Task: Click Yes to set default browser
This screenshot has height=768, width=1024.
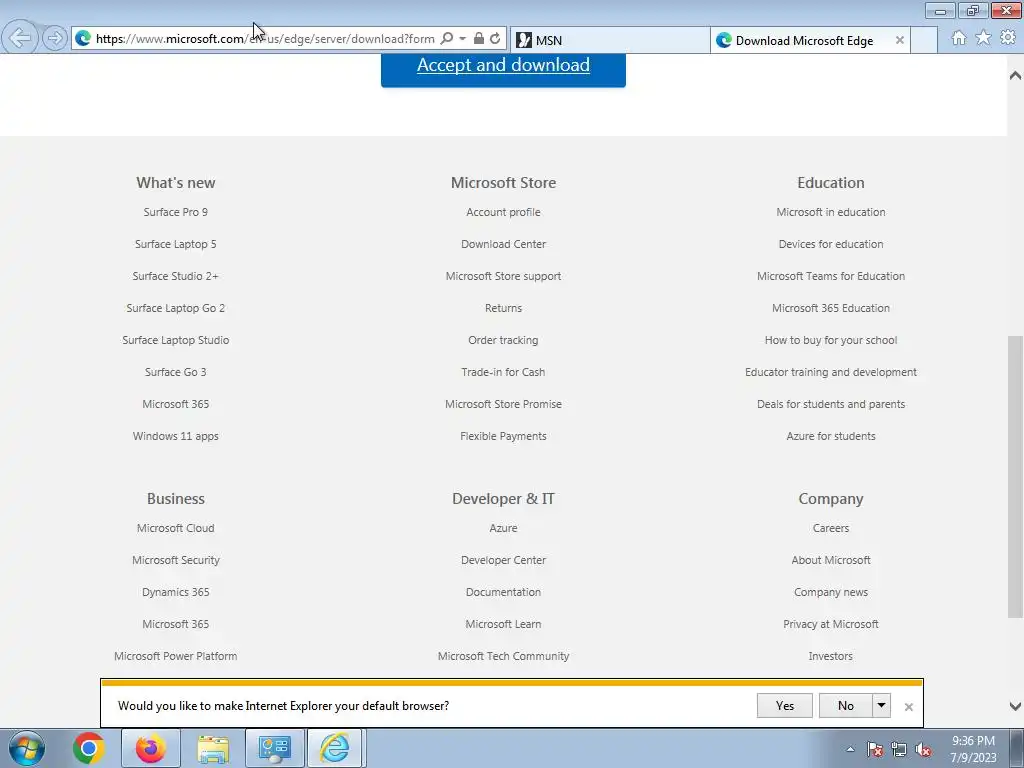Action: pyautogui.click(x=784, y=706)
